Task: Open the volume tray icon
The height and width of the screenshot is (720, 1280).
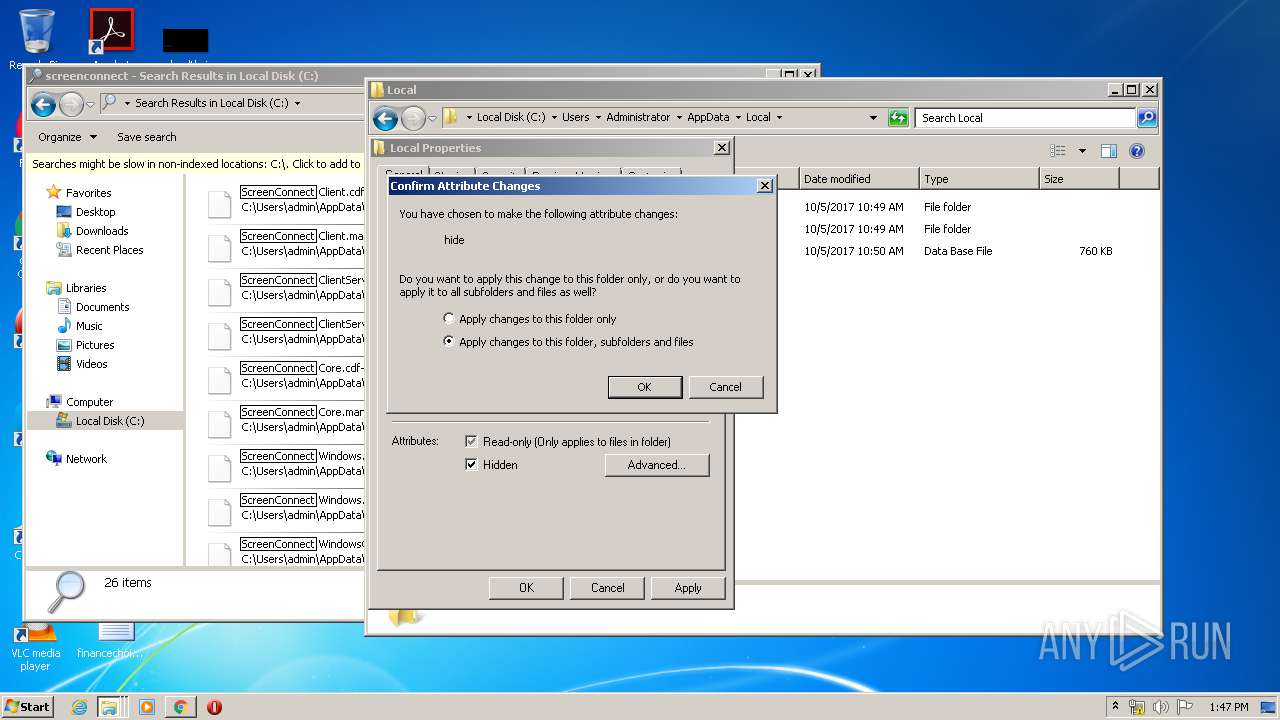Action: click(1161, 707)
